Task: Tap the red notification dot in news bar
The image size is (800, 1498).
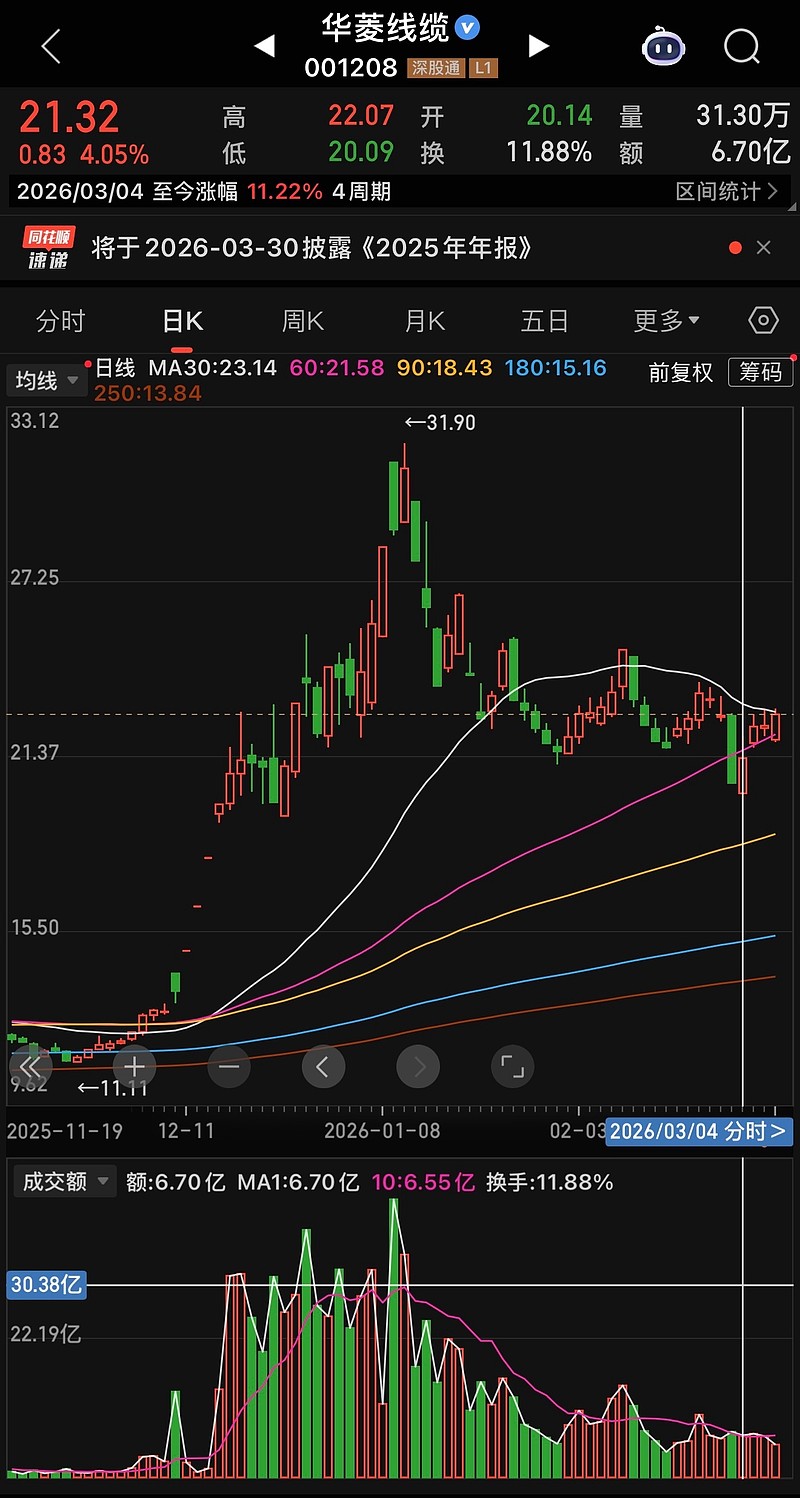Action: coord(736,248)
